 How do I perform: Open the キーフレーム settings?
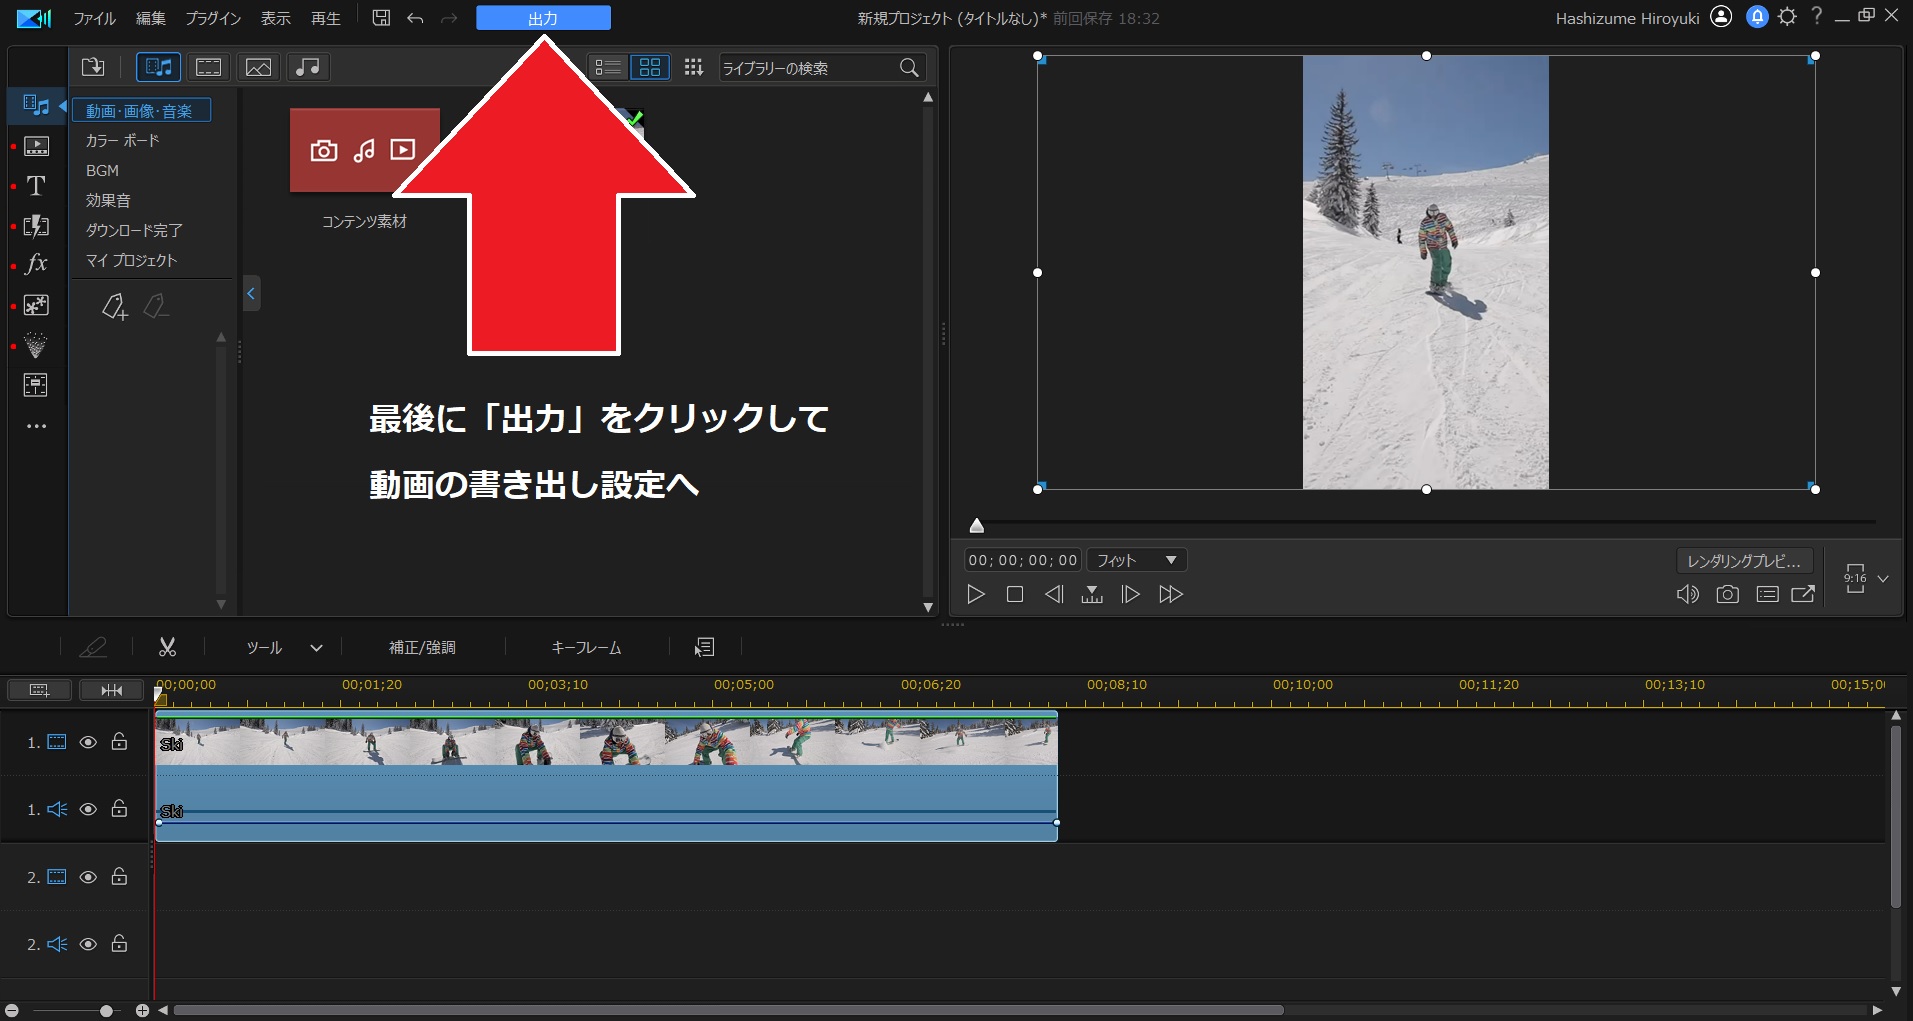click(x=586, y=648)
